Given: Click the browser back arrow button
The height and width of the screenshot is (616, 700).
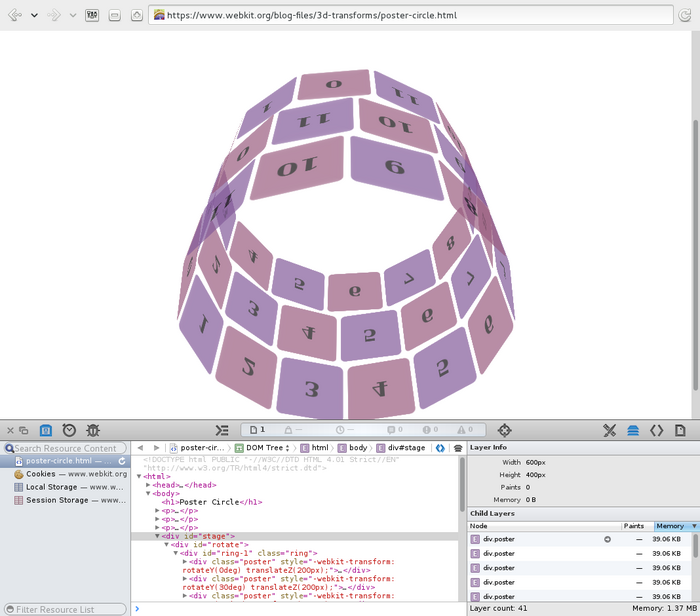Looking at the screenshot, I should pos(15,16).
